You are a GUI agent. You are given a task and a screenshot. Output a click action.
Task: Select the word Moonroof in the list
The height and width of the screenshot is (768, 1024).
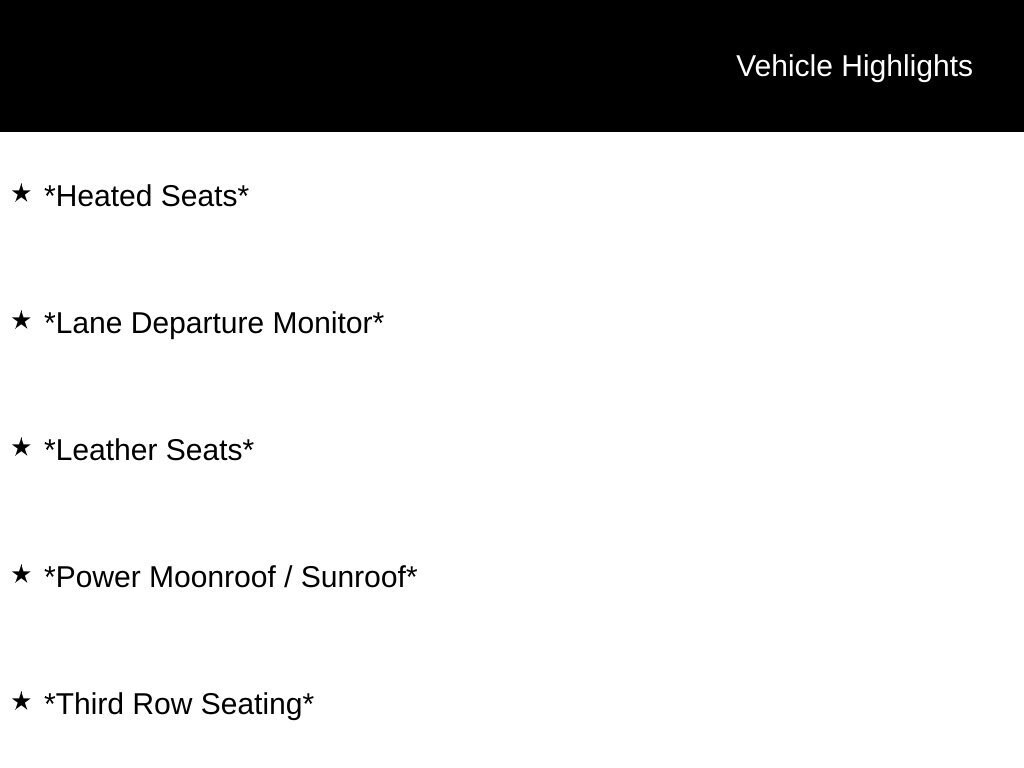pyautogui.click(x=213, y=577)
